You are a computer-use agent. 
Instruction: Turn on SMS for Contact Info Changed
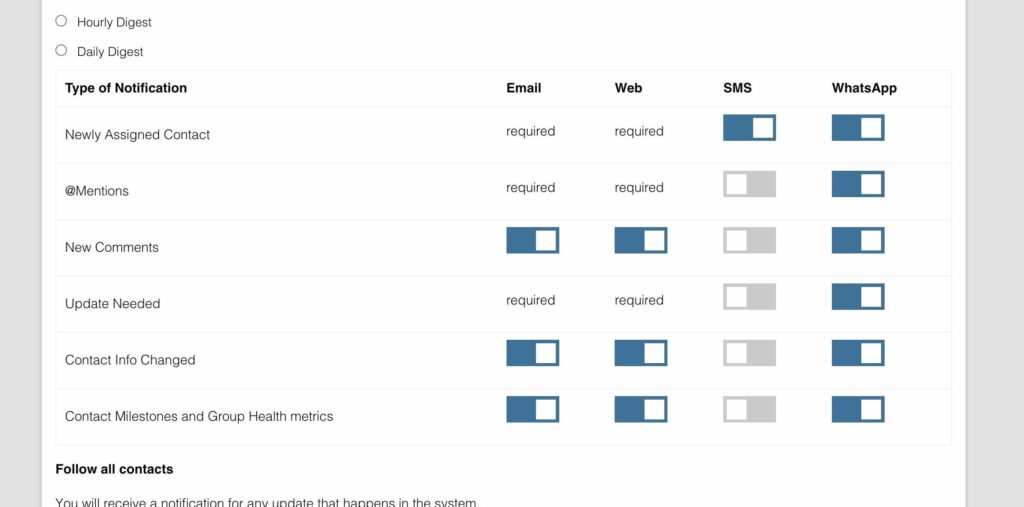(x=749, y=353)
